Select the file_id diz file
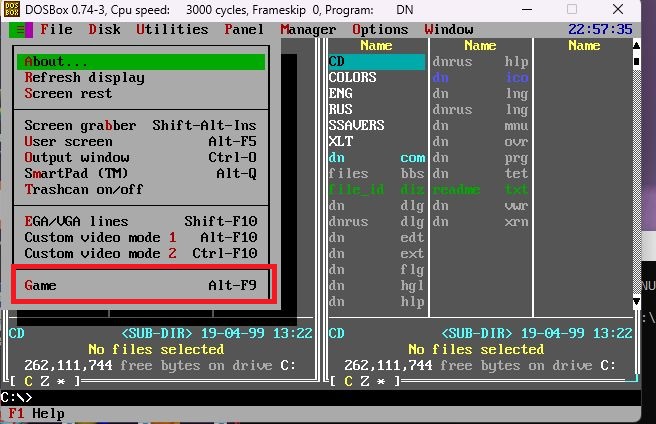The height and width of the screenshot is (424, 656). pos(377,190)
